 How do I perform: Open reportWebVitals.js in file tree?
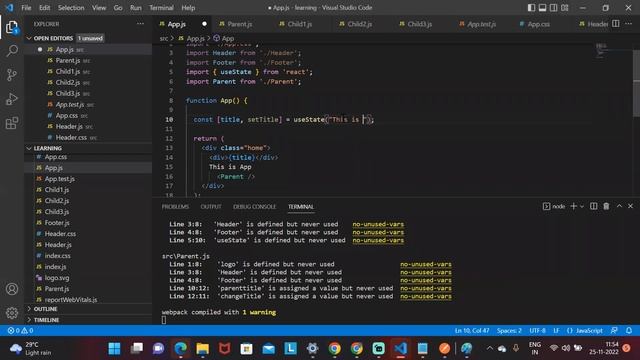click(71, 300)
